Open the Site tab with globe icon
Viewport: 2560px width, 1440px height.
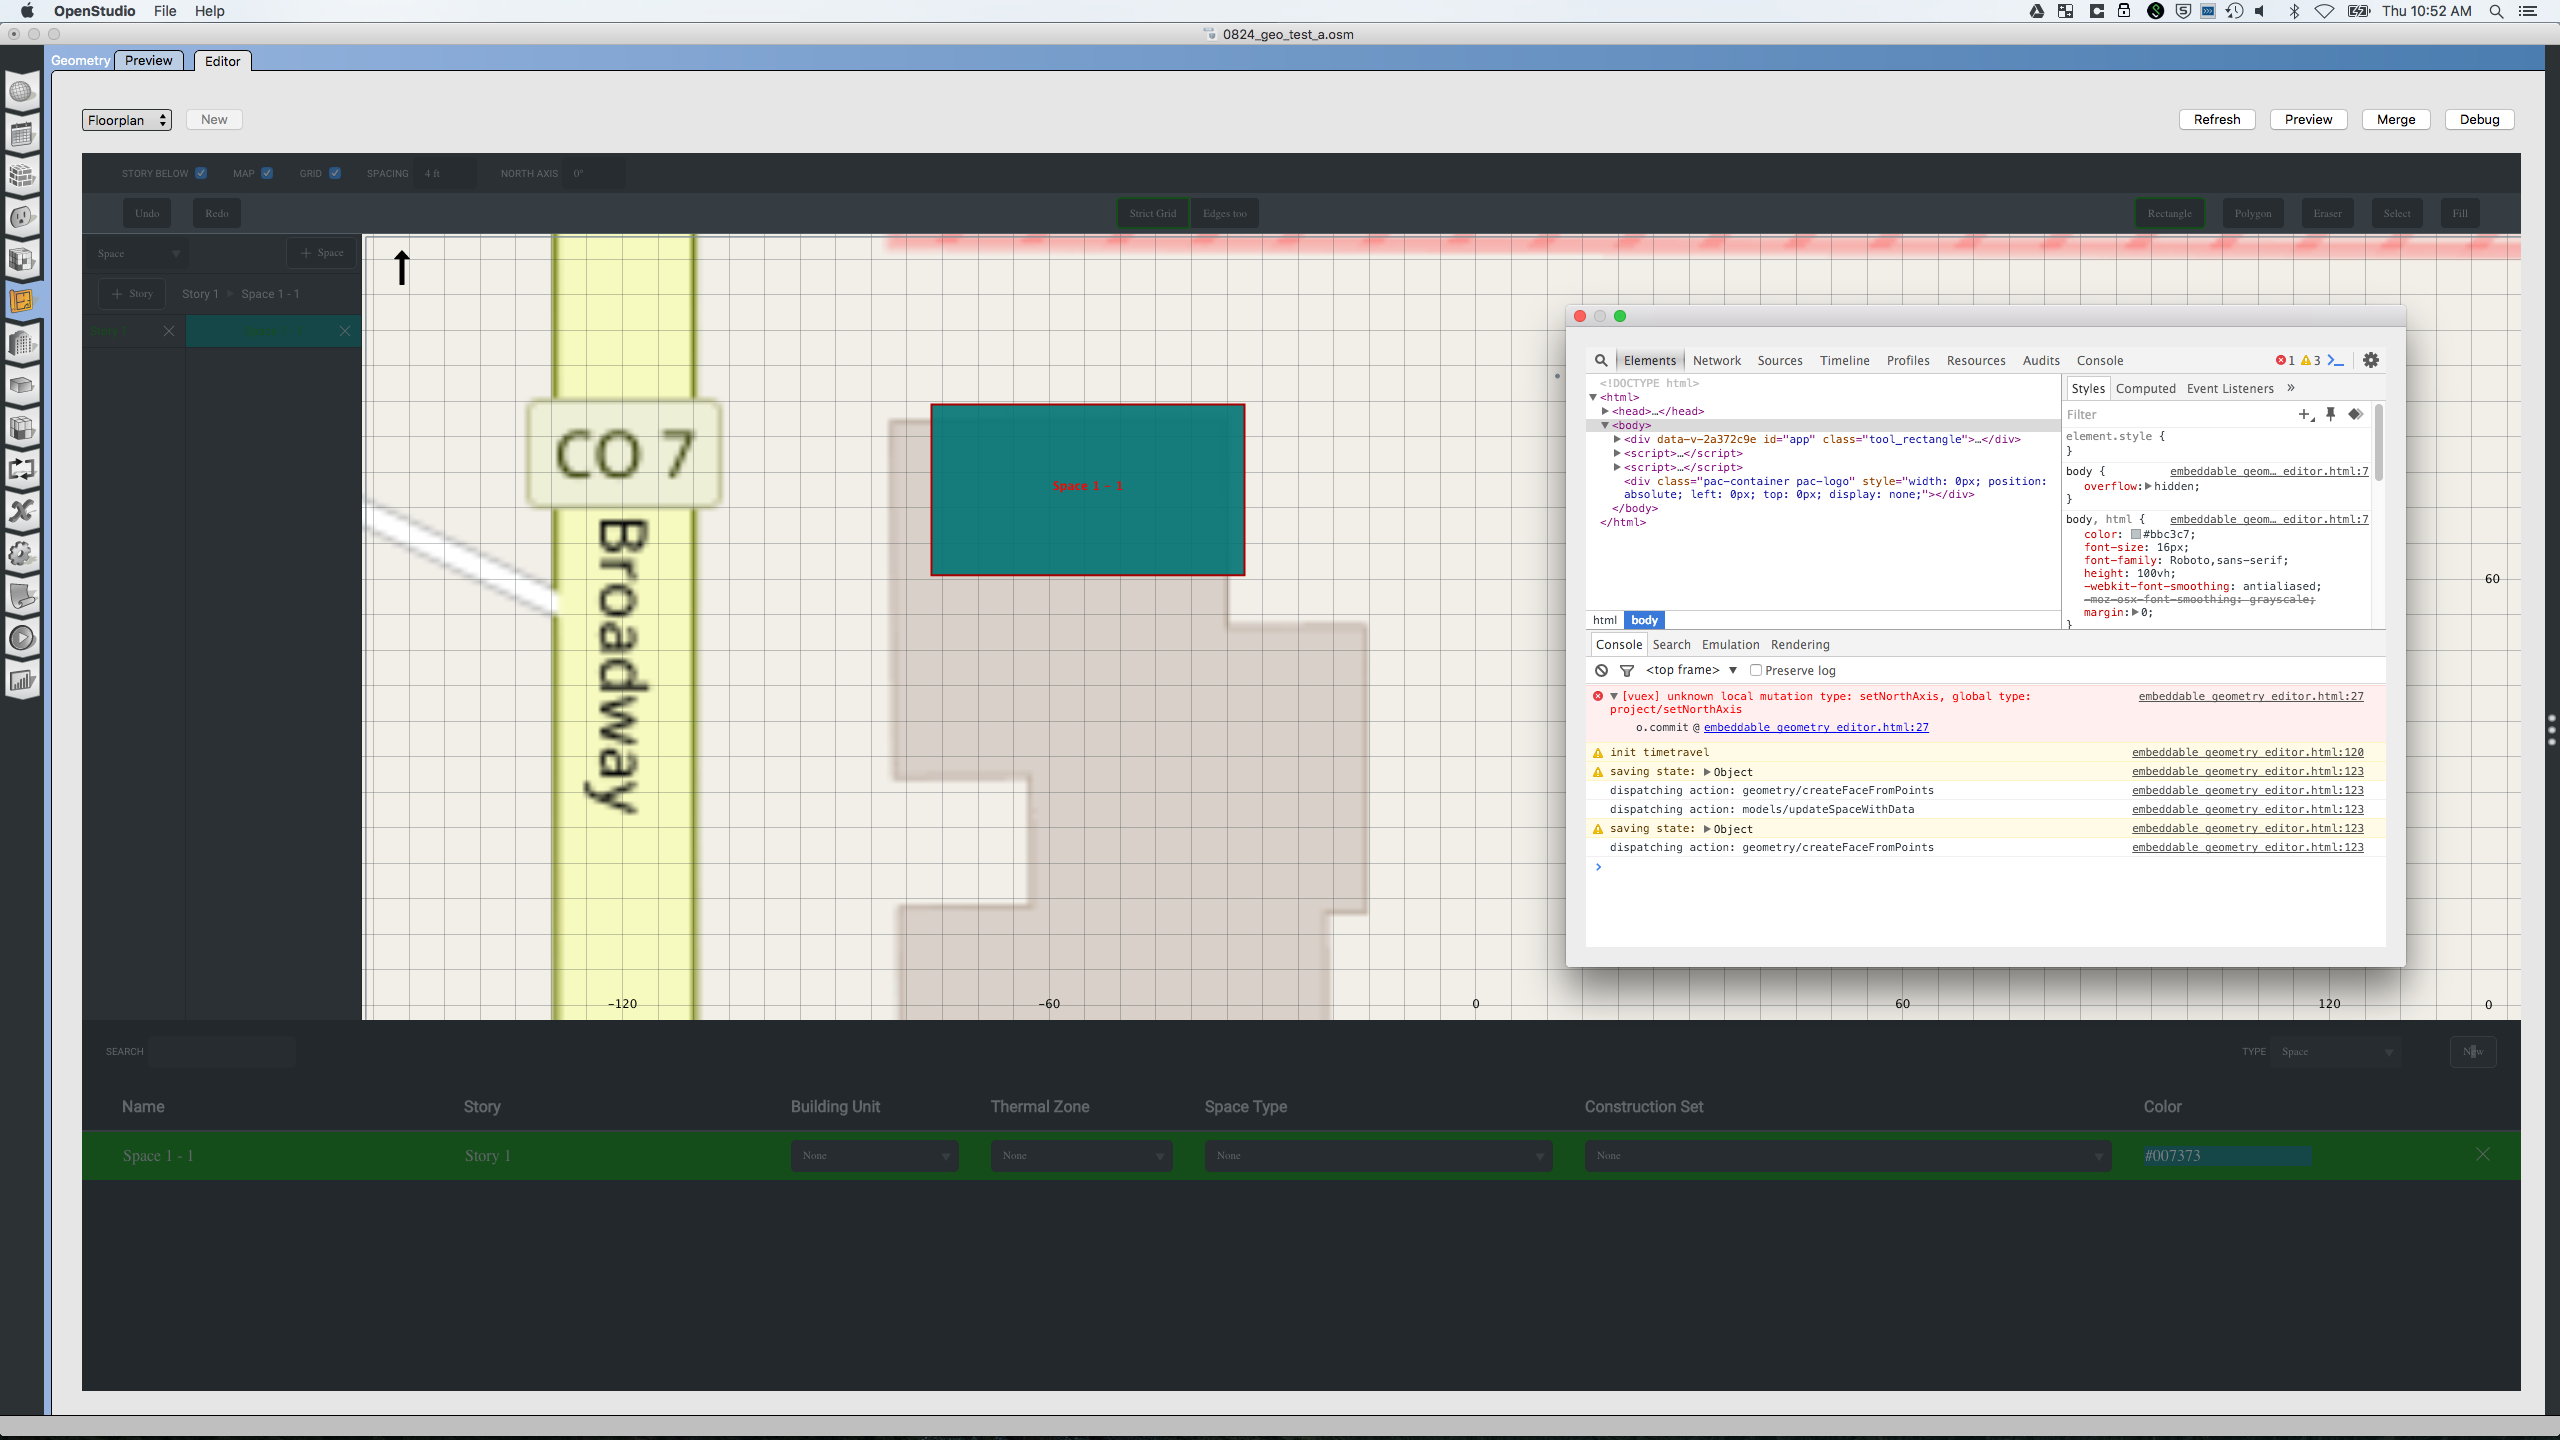pyautogui.click(x=22, y=92)
